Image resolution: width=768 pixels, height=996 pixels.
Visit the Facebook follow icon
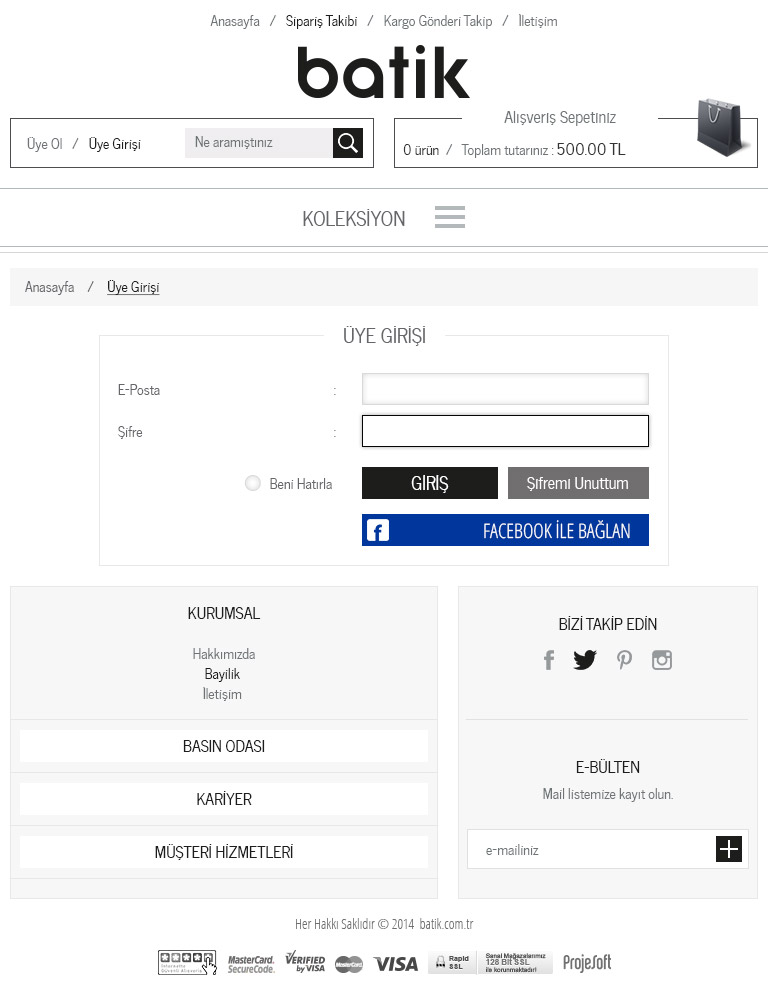(x=548, y=660)
